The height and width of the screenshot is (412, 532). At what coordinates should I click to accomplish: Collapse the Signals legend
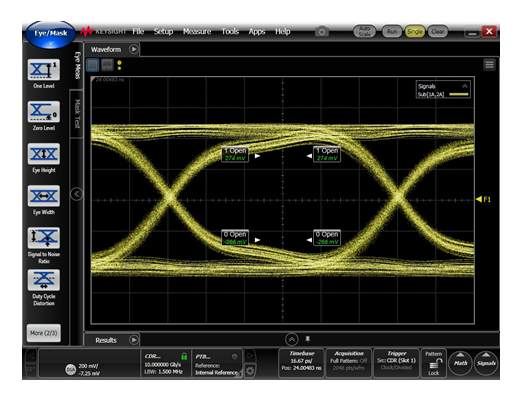pyautogui.click(x=465, y=86)
